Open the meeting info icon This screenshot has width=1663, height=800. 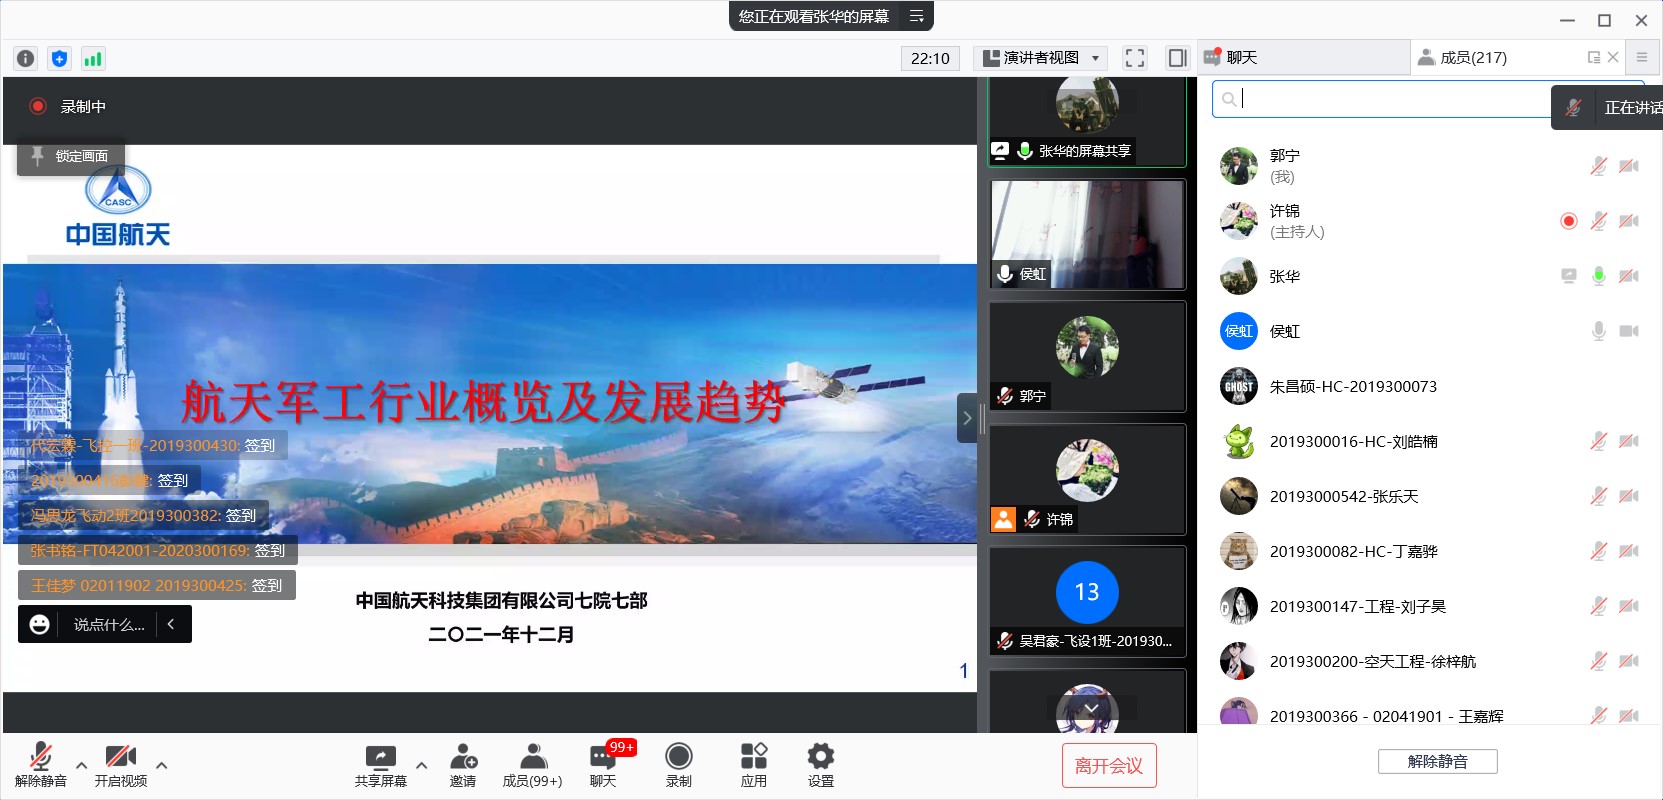pyautogui.click(x=26, y=59)
